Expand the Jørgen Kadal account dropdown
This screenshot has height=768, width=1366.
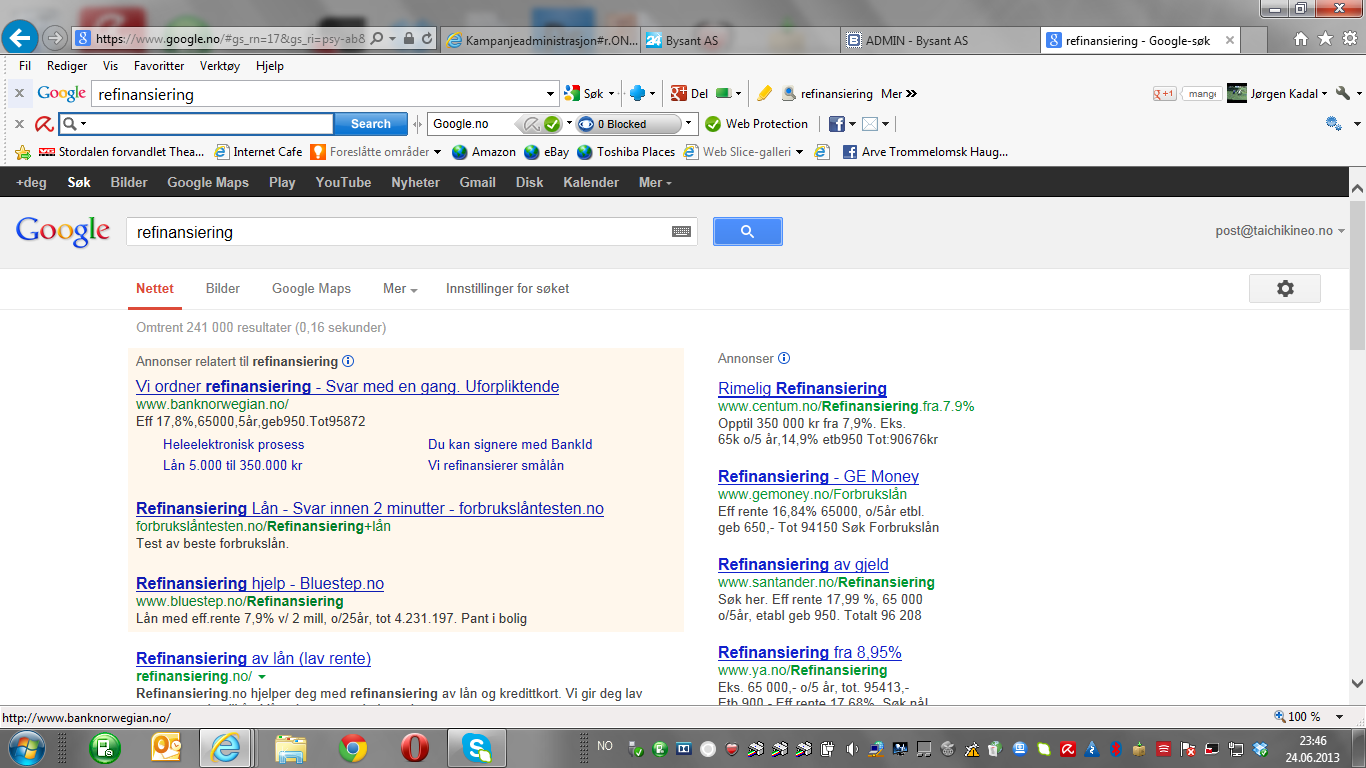pos(1324,93)
